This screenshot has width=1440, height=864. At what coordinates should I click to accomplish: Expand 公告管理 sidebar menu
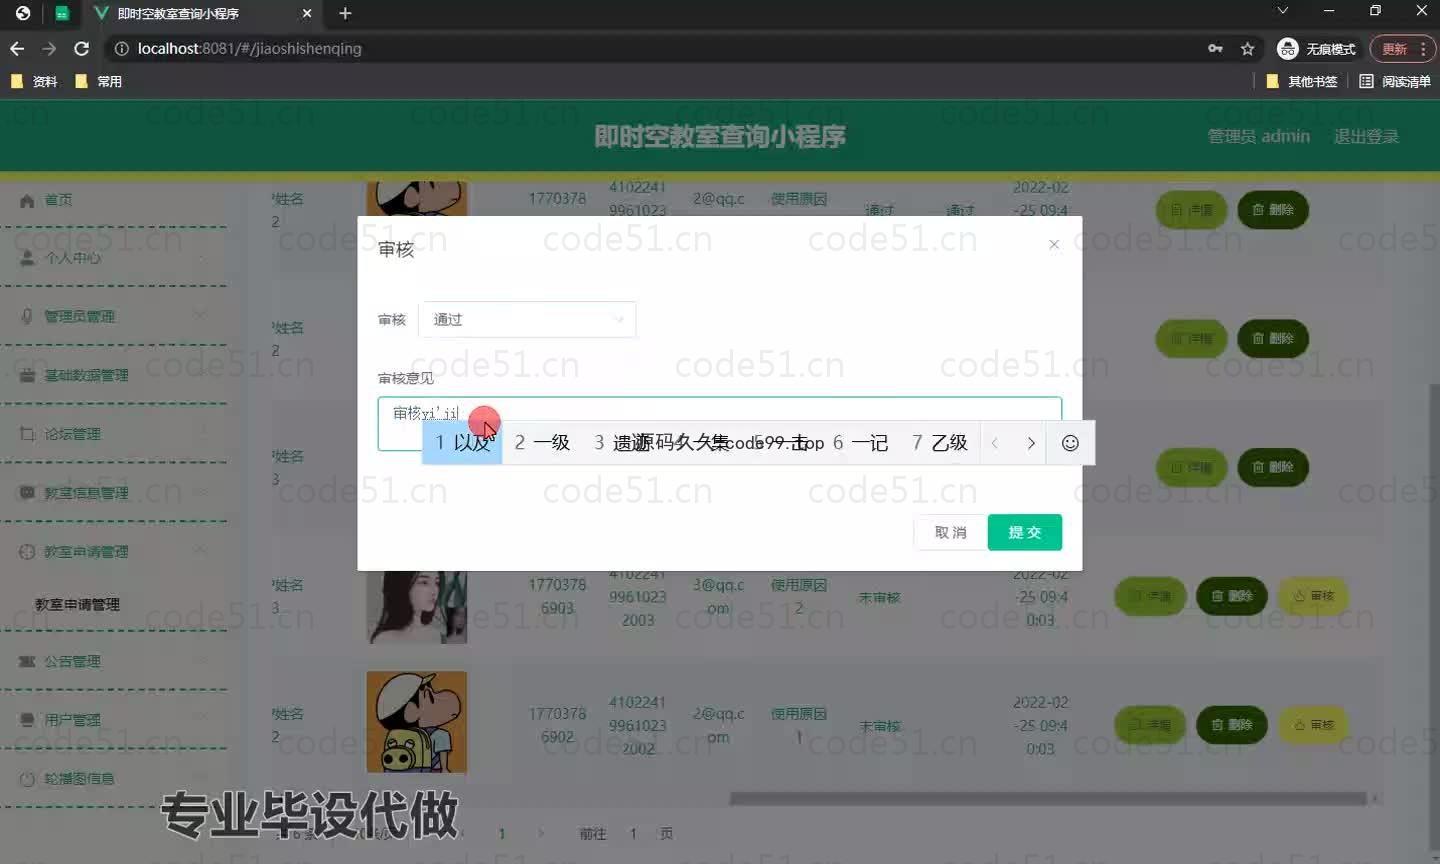click(x=113, y=661)
